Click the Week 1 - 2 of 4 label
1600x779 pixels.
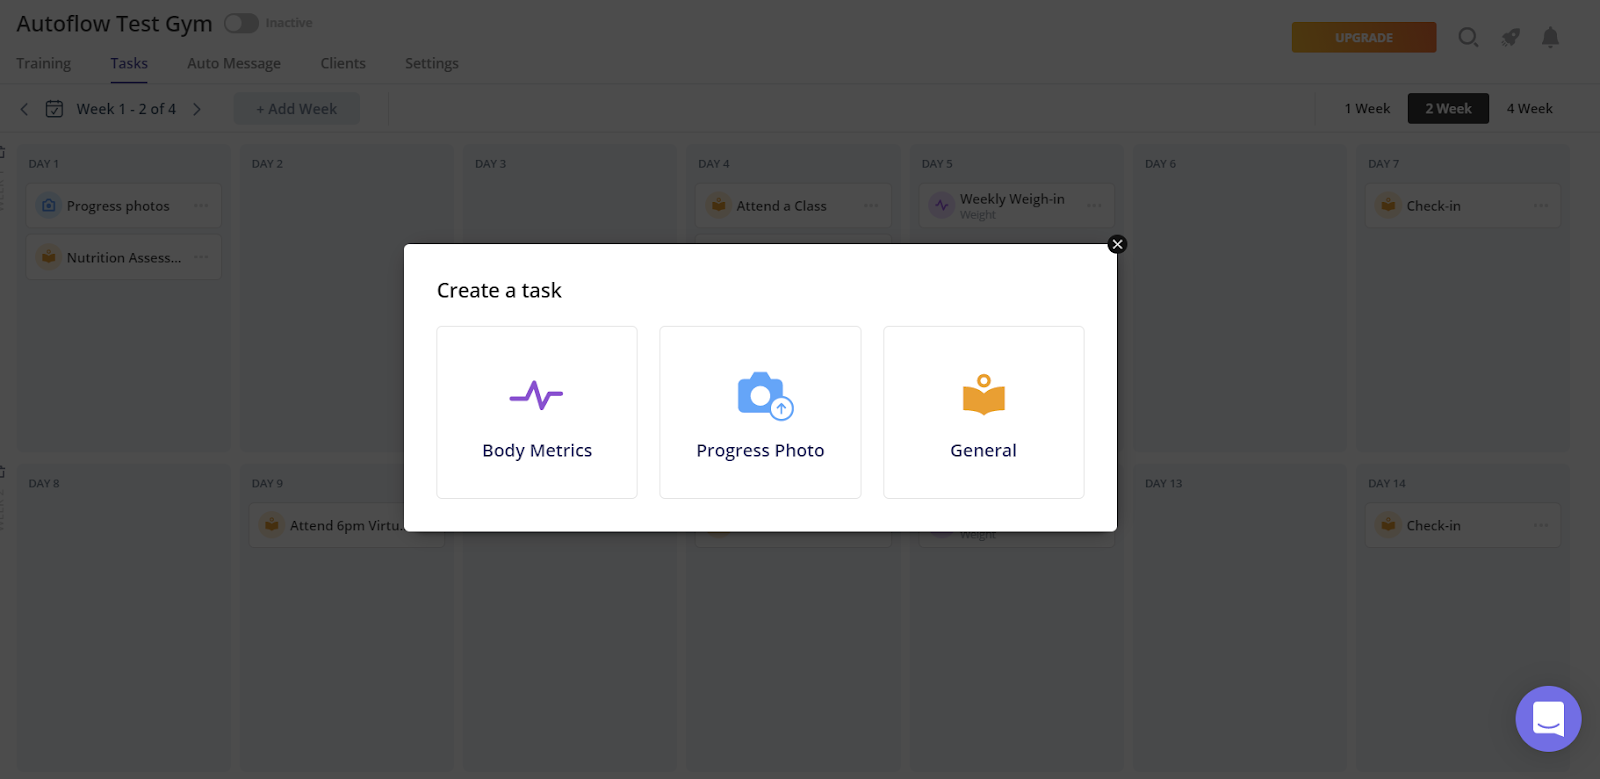tap(126, 109)
